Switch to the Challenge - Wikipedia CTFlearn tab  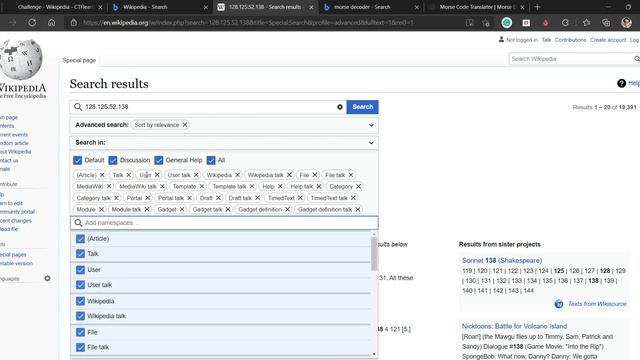click(56, 7)
